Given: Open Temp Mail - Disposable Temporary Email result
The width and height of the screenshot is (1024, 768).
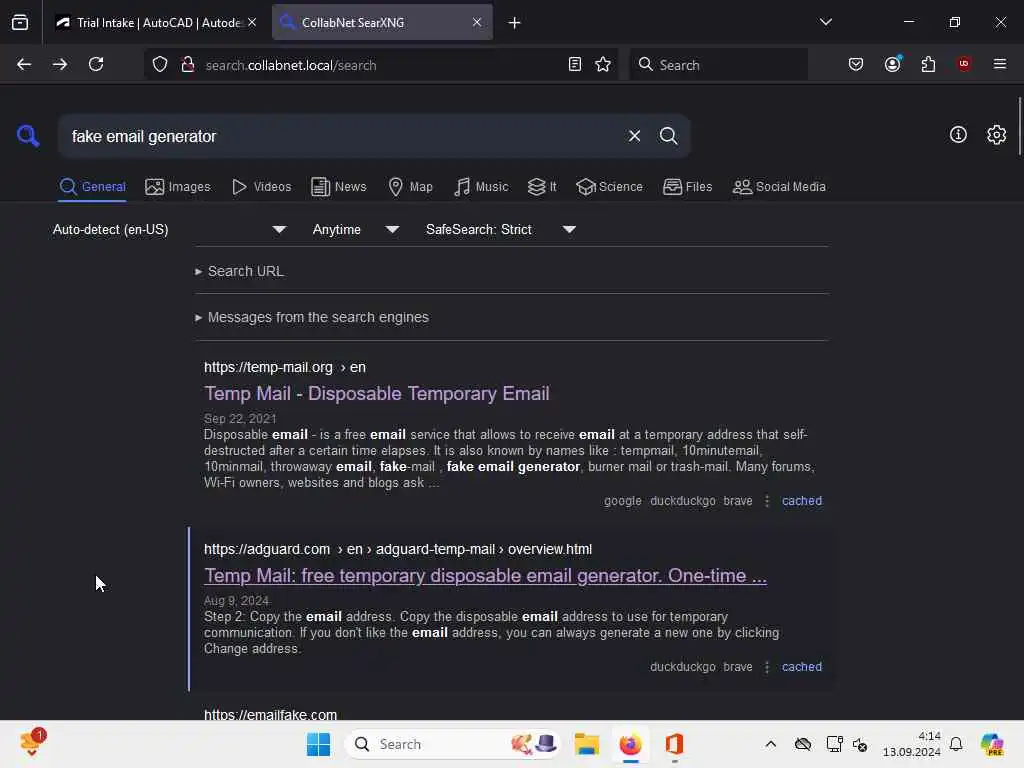Looking at the screenshot, I should (377, 394).
